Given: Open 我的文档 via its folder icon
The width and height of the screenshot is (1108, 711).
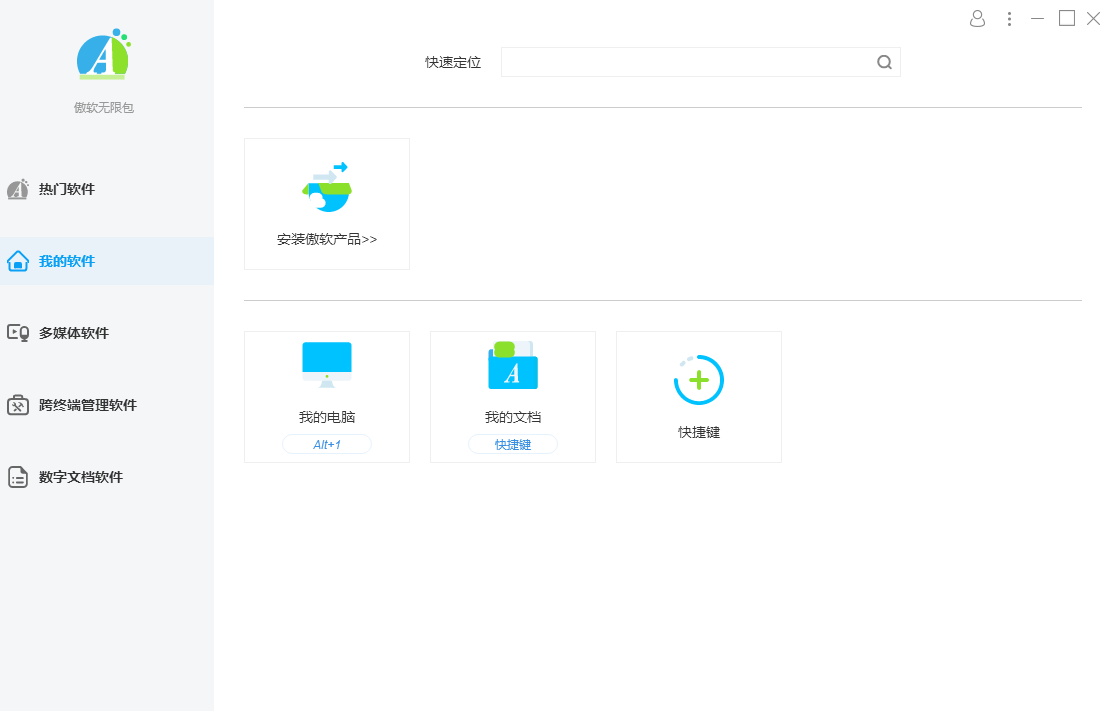Looking at the screenshot, I should [x=512, y=367].
